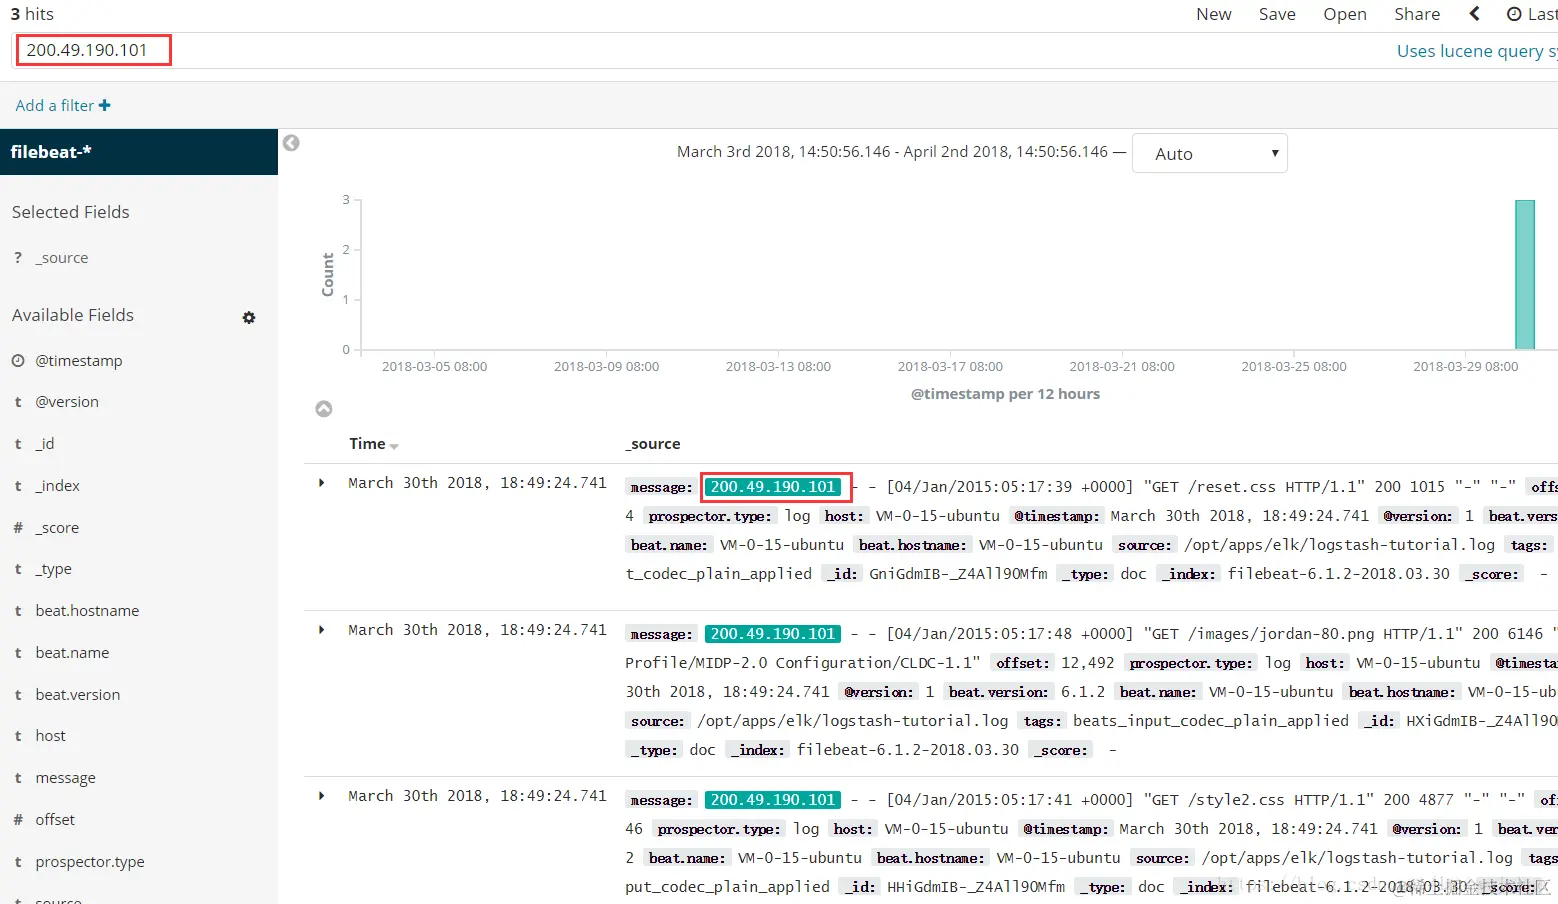Switch to Open saved searches

tap(1344, 14)
